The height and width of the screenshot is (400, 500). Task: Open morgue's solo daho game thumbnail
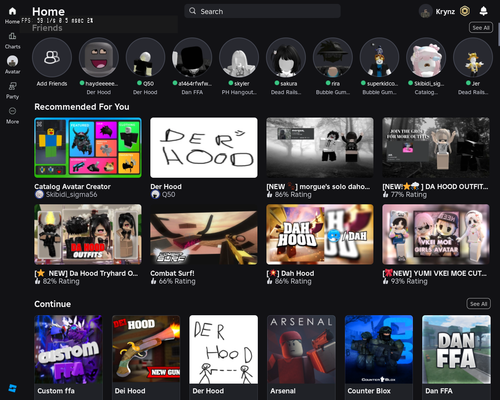tap(320, 147)
